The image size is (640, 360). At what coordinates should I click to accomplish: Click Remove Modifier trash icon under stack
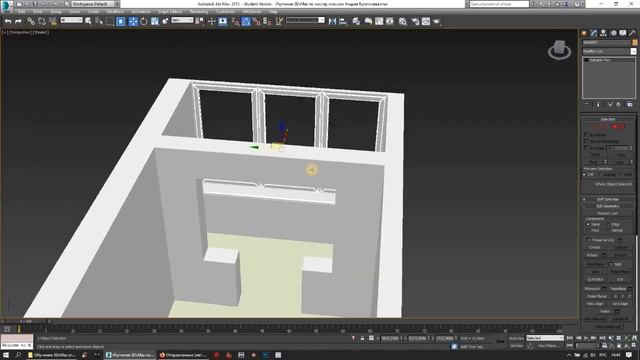tap(618, 104)
